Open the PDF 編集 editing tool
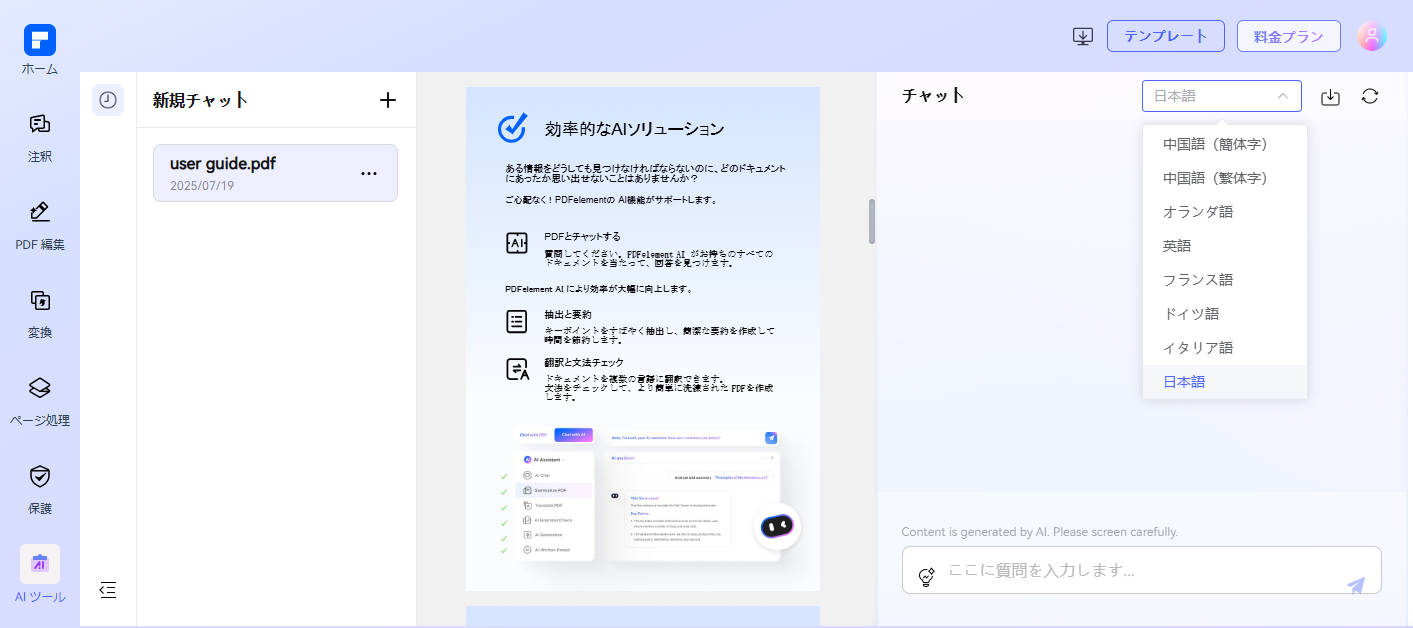 coord(40,226)
